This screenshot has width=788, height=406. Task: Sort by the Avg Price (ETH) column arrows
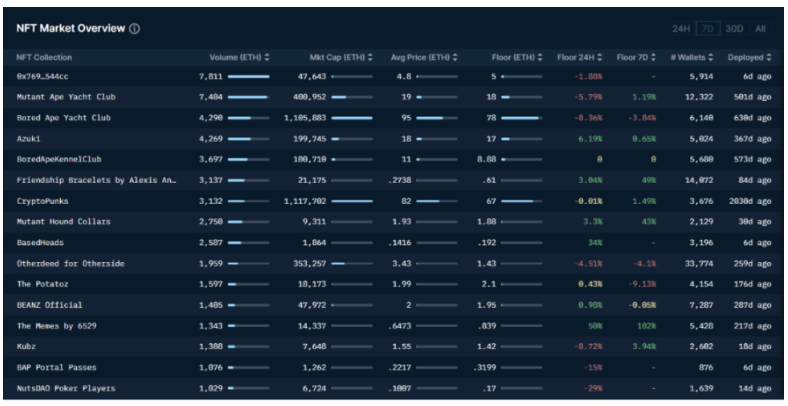[455, 57]
